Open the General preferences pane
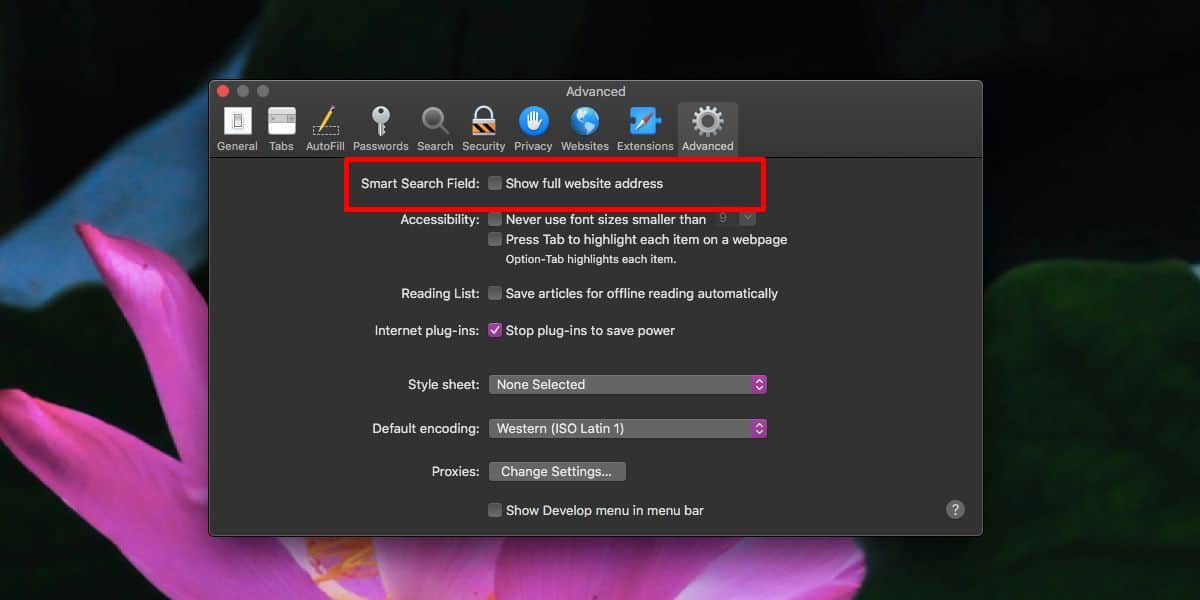 click(x=236, y=125)
